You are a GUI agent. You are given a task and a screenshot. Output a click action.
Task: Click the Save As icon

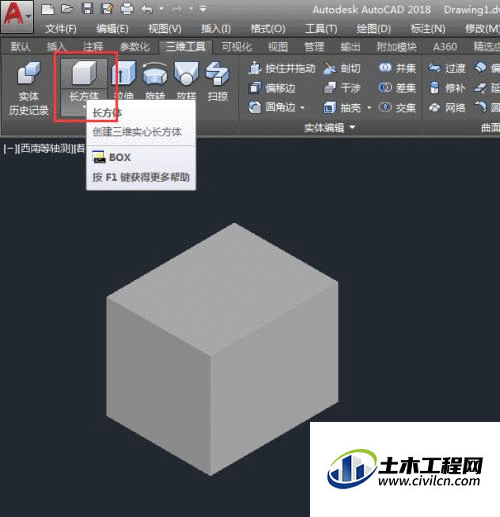(x=107, y=9)
